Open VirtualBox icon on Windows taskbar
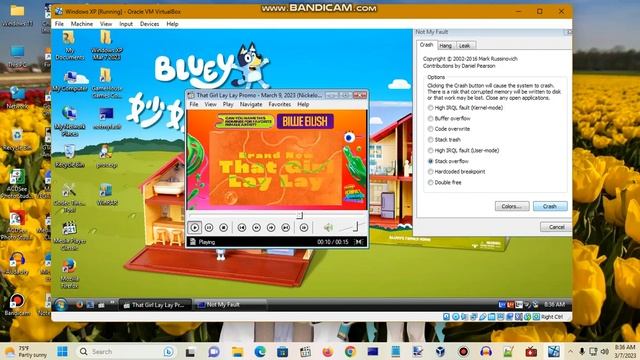640x360 pixels. click(440, 351)
